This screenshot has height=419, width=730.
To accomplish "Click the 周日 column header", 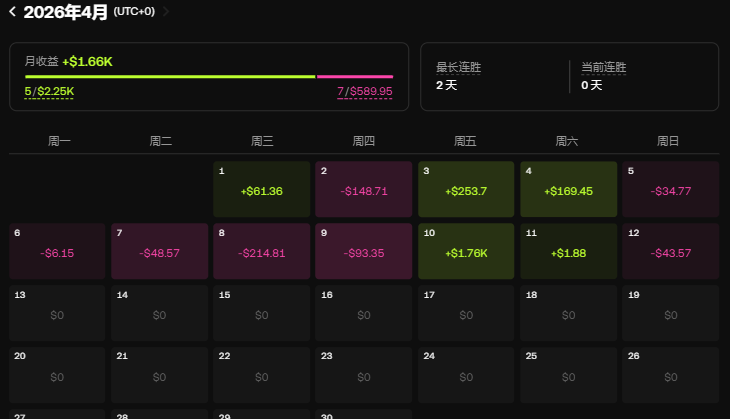I will pyautogui.click(x=668, y=141).
